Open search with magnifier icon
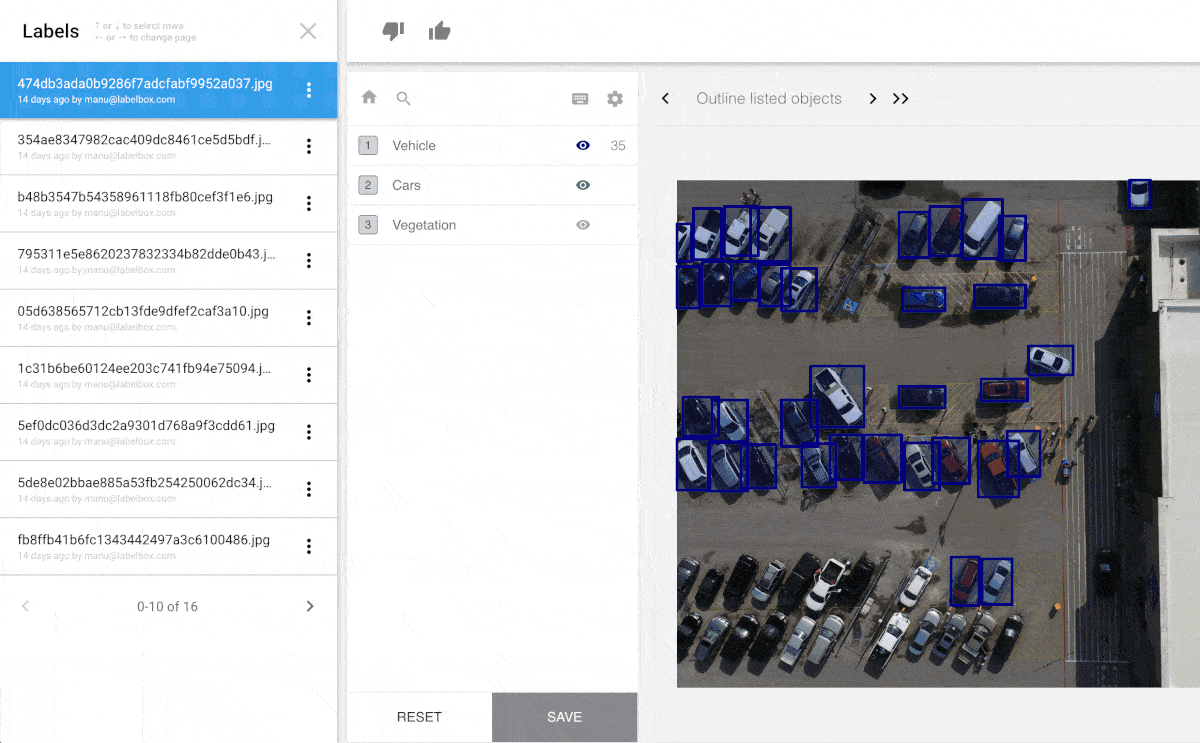 (x=404, y=98)
